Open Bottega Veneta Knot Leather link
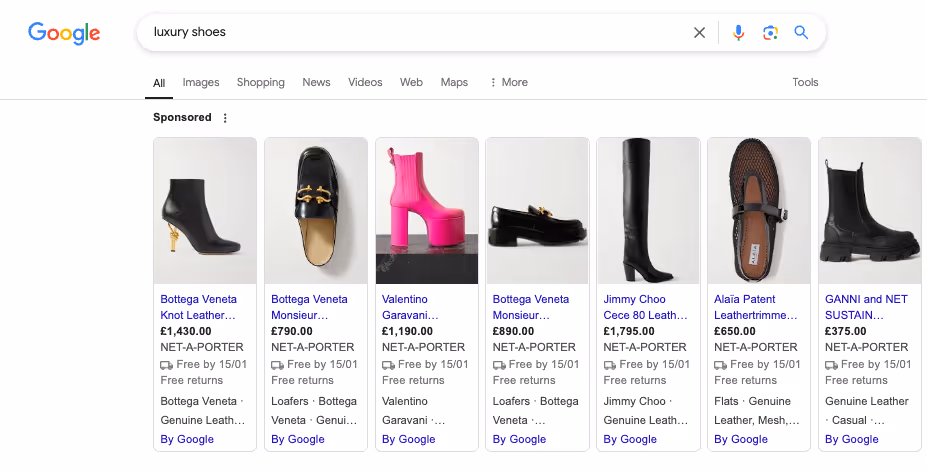This screenshot has width=927, height=471. [x=199, y=307]
